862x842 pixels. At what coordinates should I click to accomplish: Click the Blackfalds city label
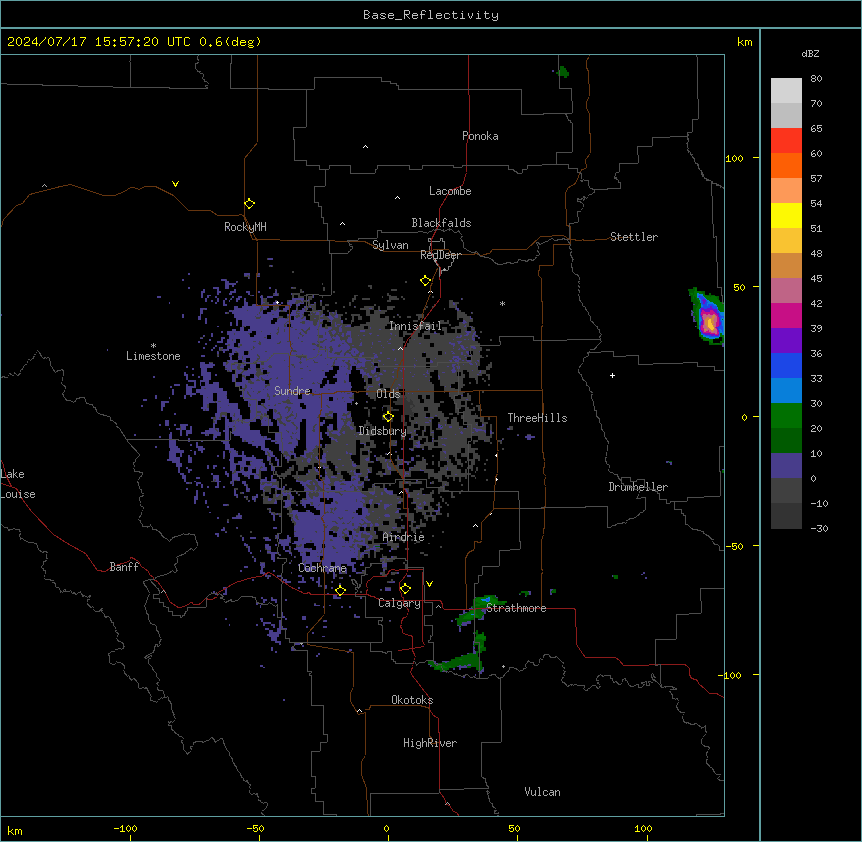(441, 223)
